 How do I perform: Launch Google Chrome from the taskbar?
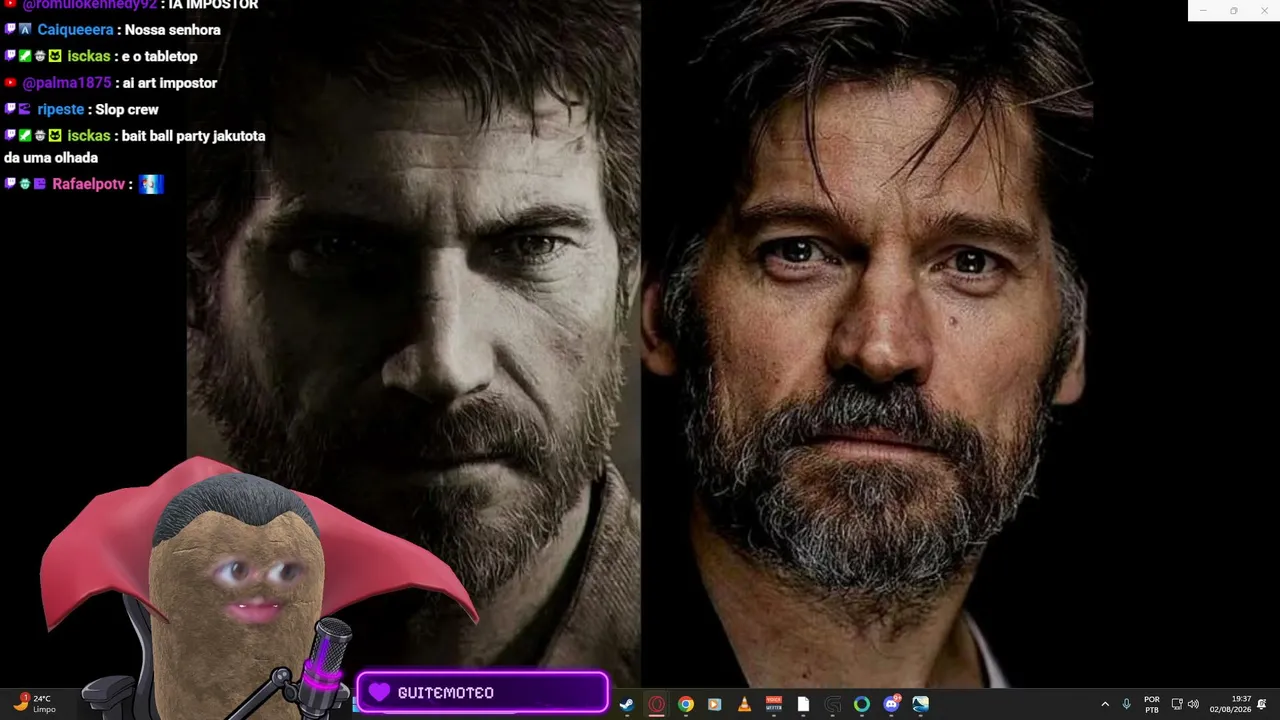coord(686,705)
